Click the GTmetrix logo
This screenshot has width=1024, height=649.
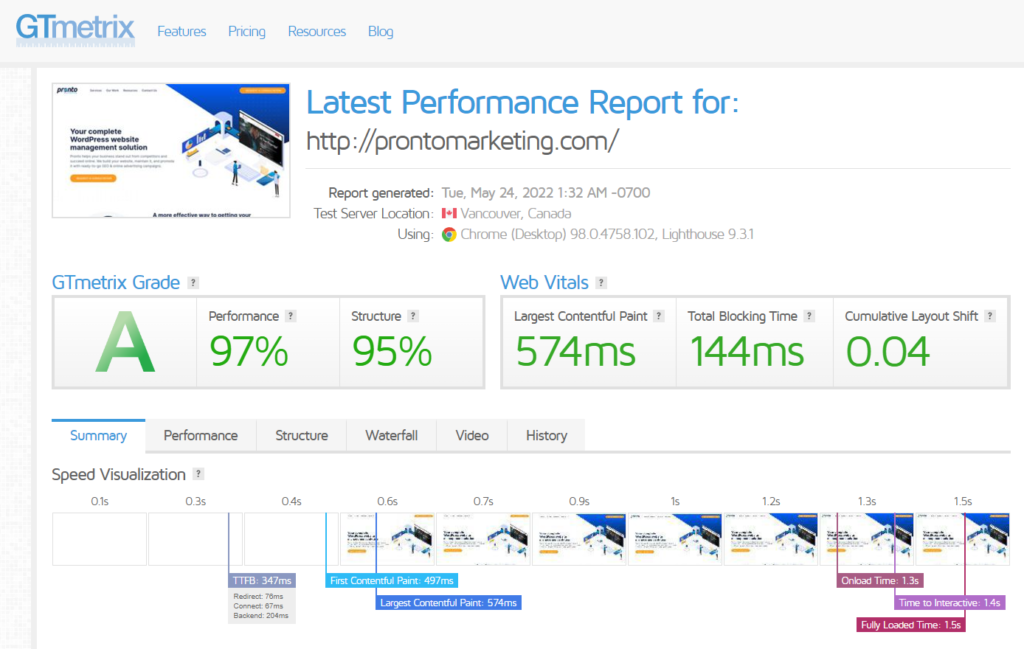point(75,29)
